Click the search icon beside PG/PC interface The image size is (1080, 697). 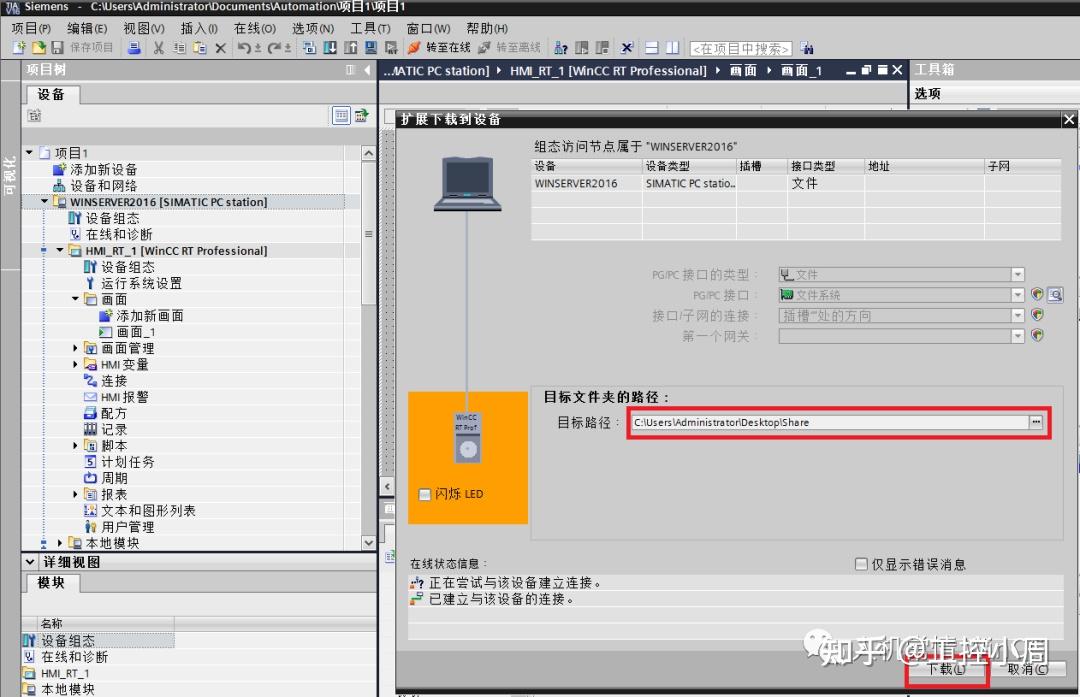1055,295
